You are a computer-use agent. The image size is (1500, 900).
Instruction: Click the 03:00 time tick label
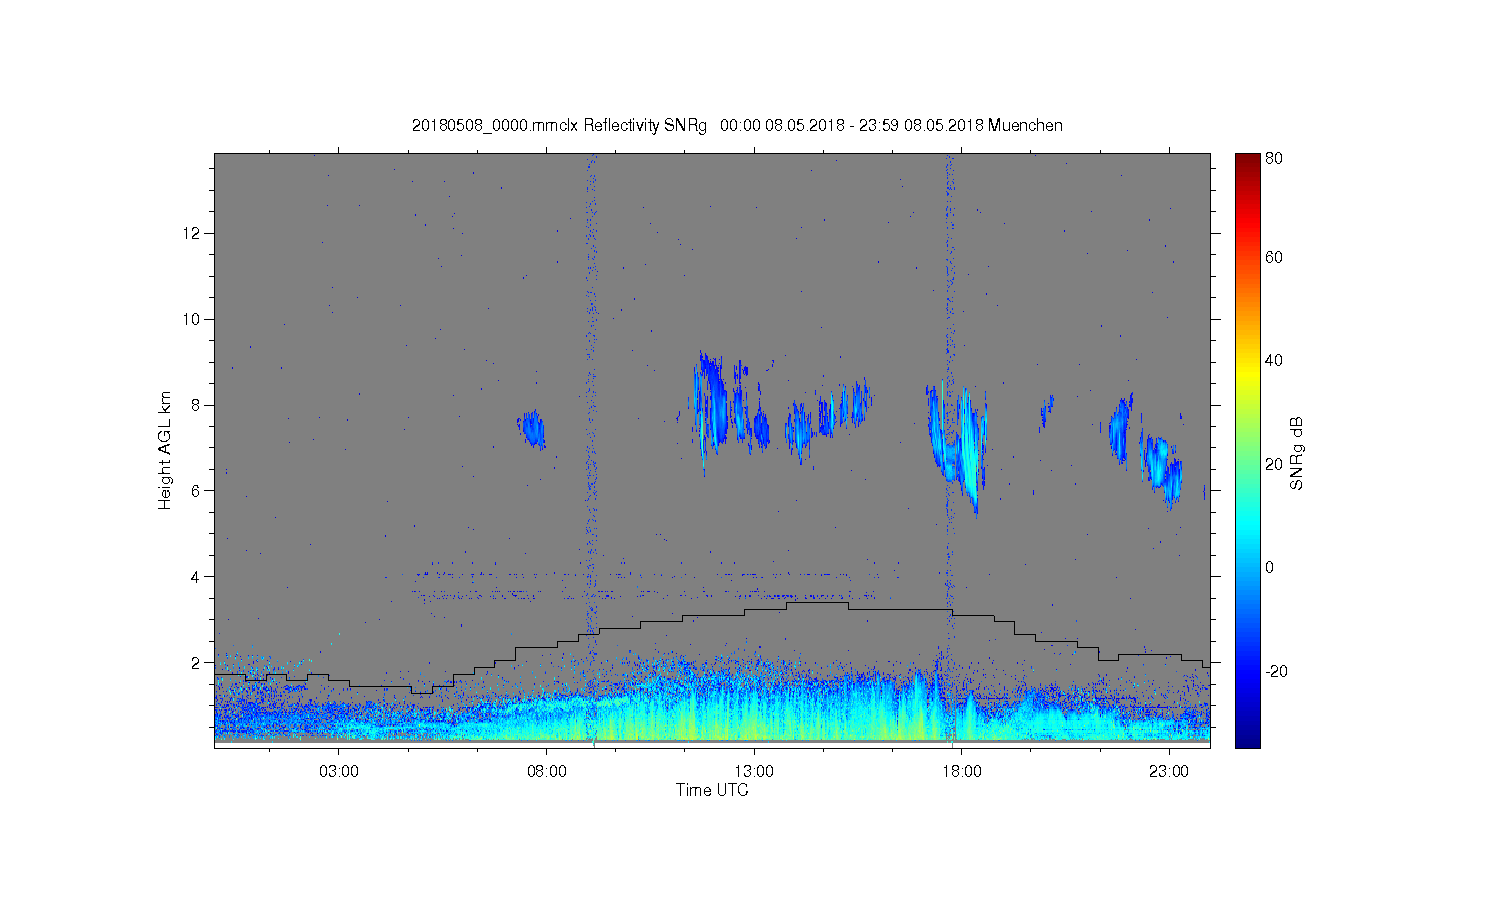point(339,772)
